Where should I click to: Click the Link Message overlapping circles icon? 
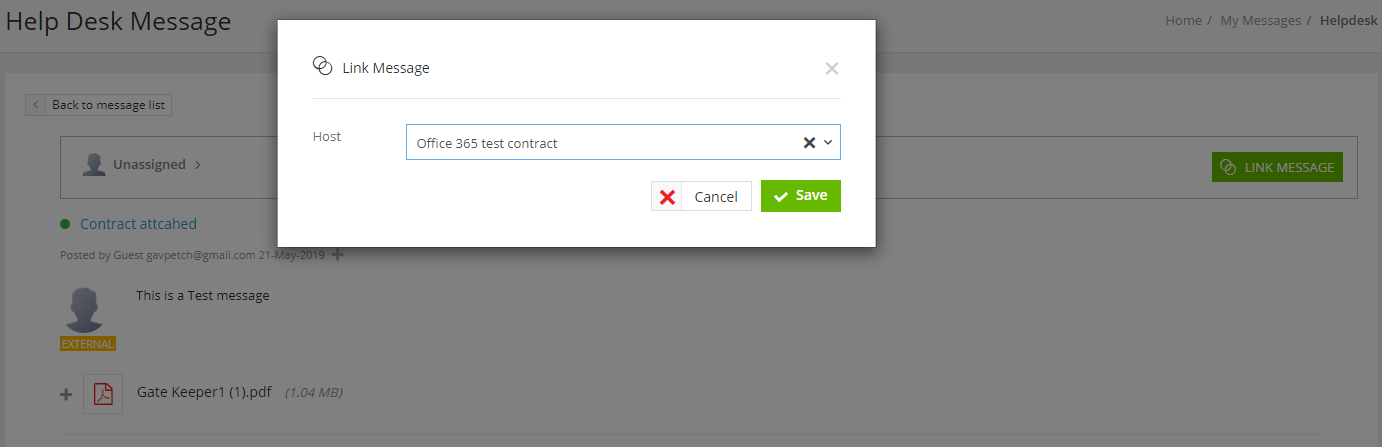(322, 66)
